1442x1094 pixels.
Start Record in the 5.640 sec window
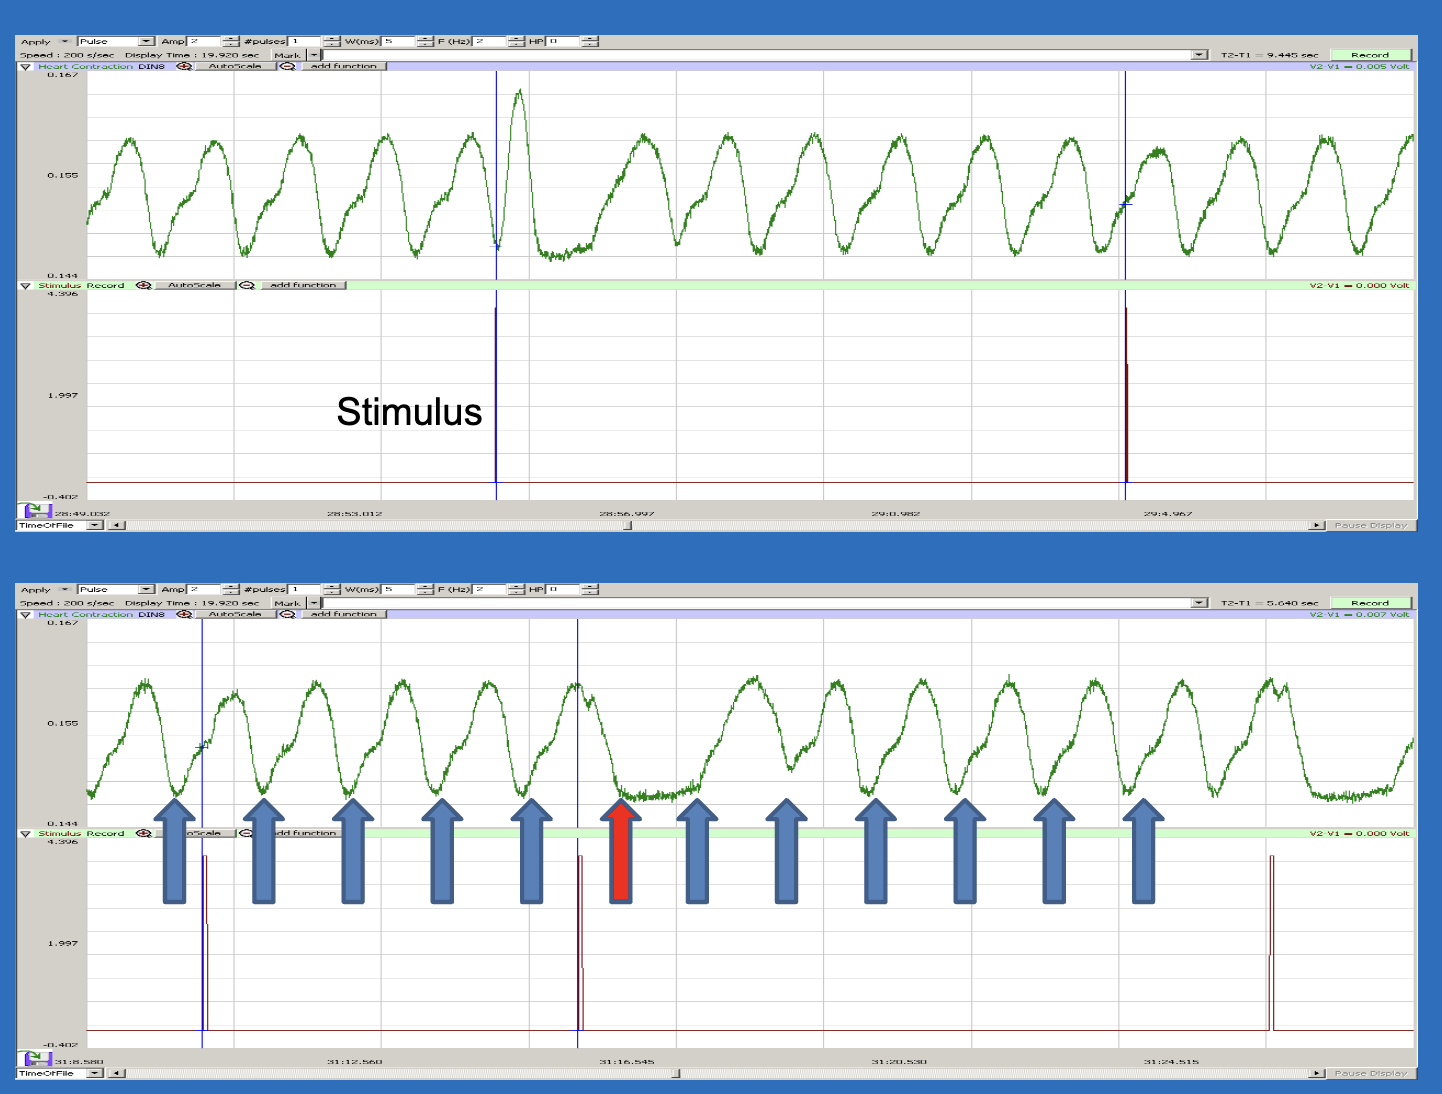(x=1370, y=603)
